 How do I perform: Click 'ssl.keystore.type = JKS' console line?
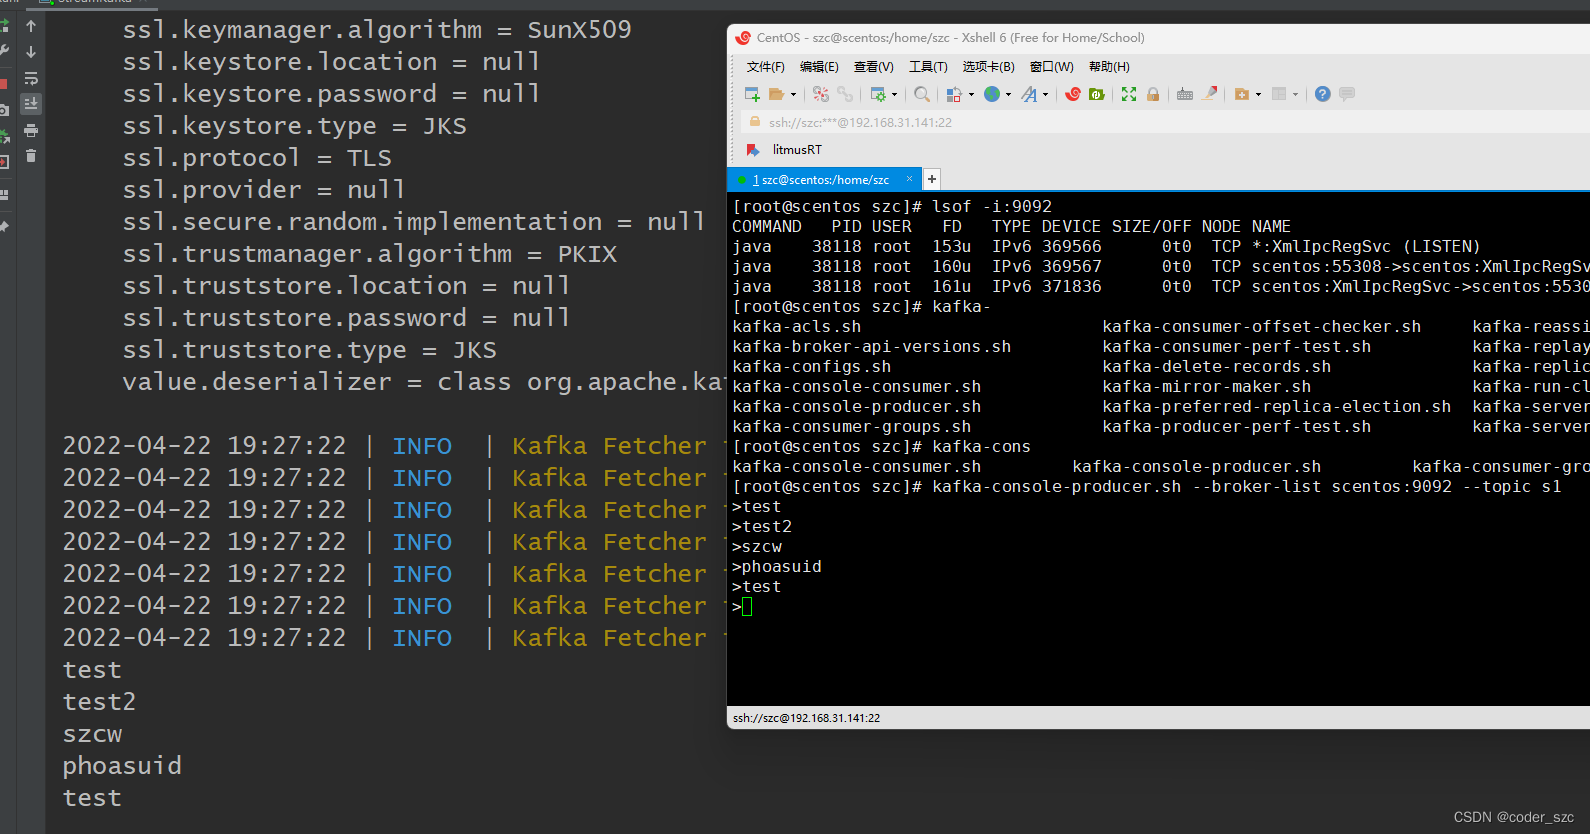[x=294, y=126]
